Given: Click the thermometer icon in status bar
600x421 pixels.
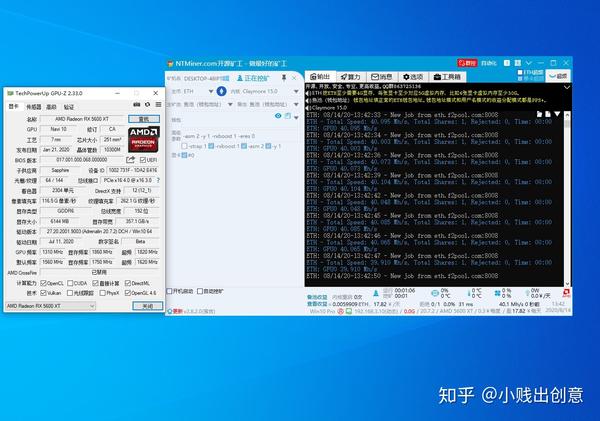Looking at the screenshot, I should tap(469, 294).
